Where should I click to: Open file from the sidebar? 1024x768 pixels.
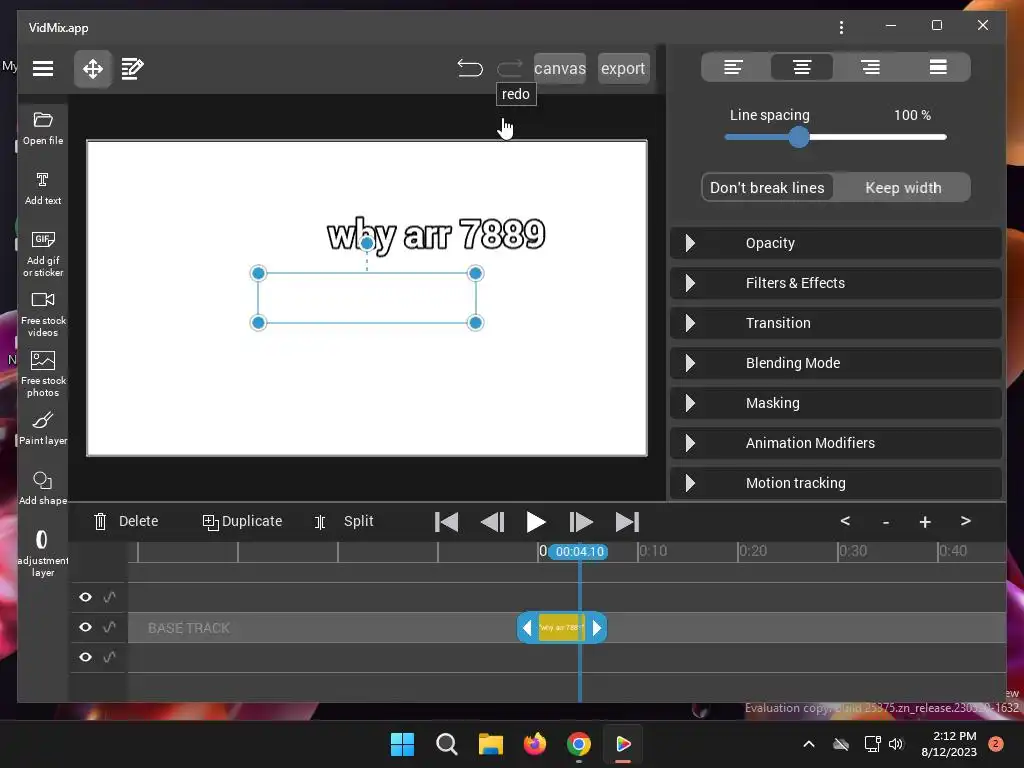tap(43, 129)
